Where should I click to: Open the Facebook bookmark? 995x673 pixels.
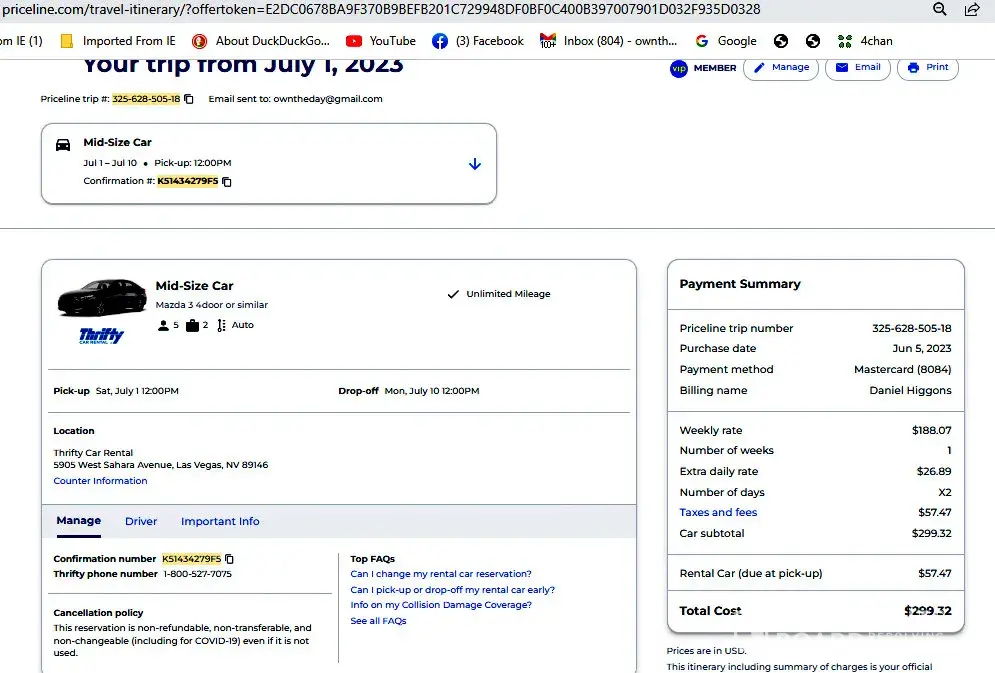(478, 41)
